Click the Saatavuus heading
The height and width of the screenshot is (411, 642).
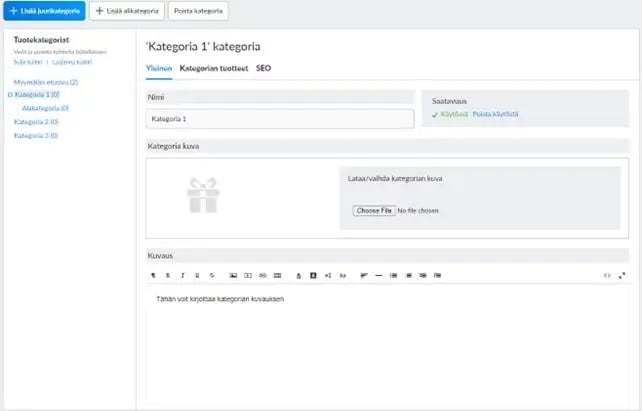[x=449, y=101]
